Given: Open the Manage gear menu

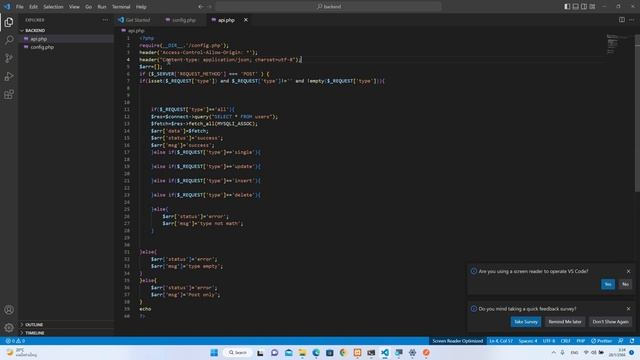Looking at the screenshot, I should (x=9, y=327).
